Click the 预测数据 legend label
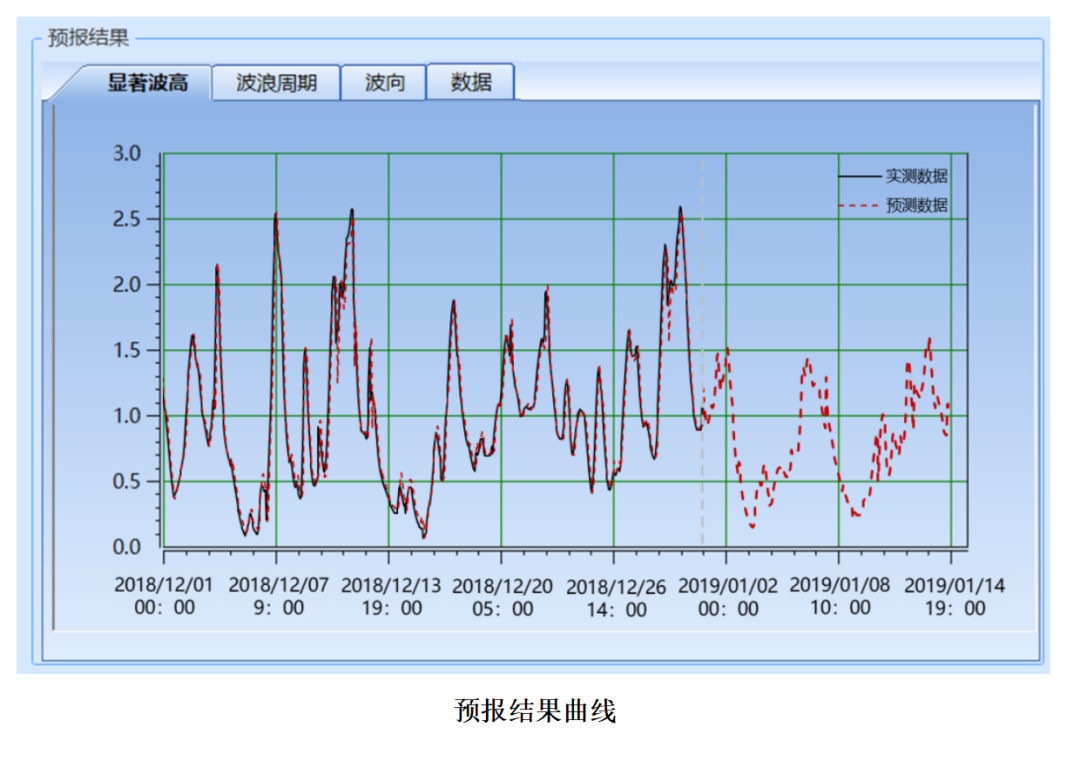 tap(916, 205)
